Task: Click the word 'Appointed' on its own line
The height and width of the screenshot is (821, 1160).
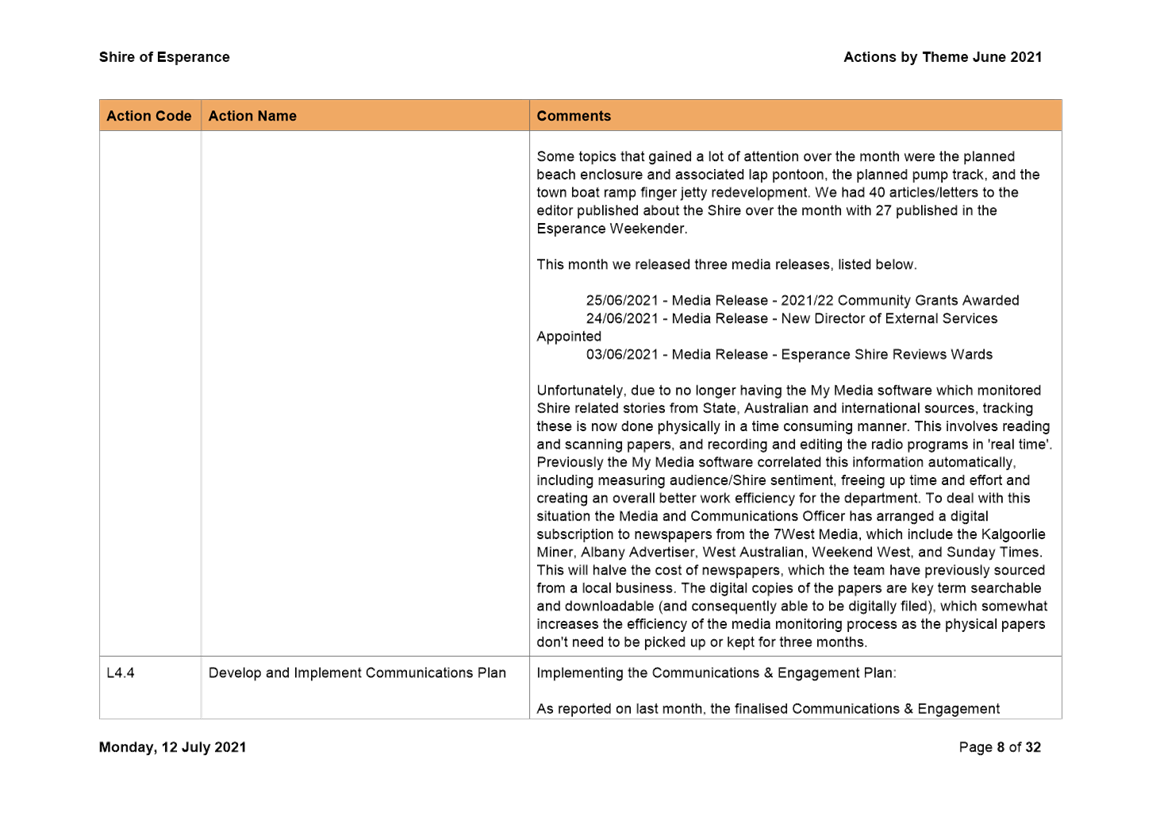Action: (x=569, y=337)
